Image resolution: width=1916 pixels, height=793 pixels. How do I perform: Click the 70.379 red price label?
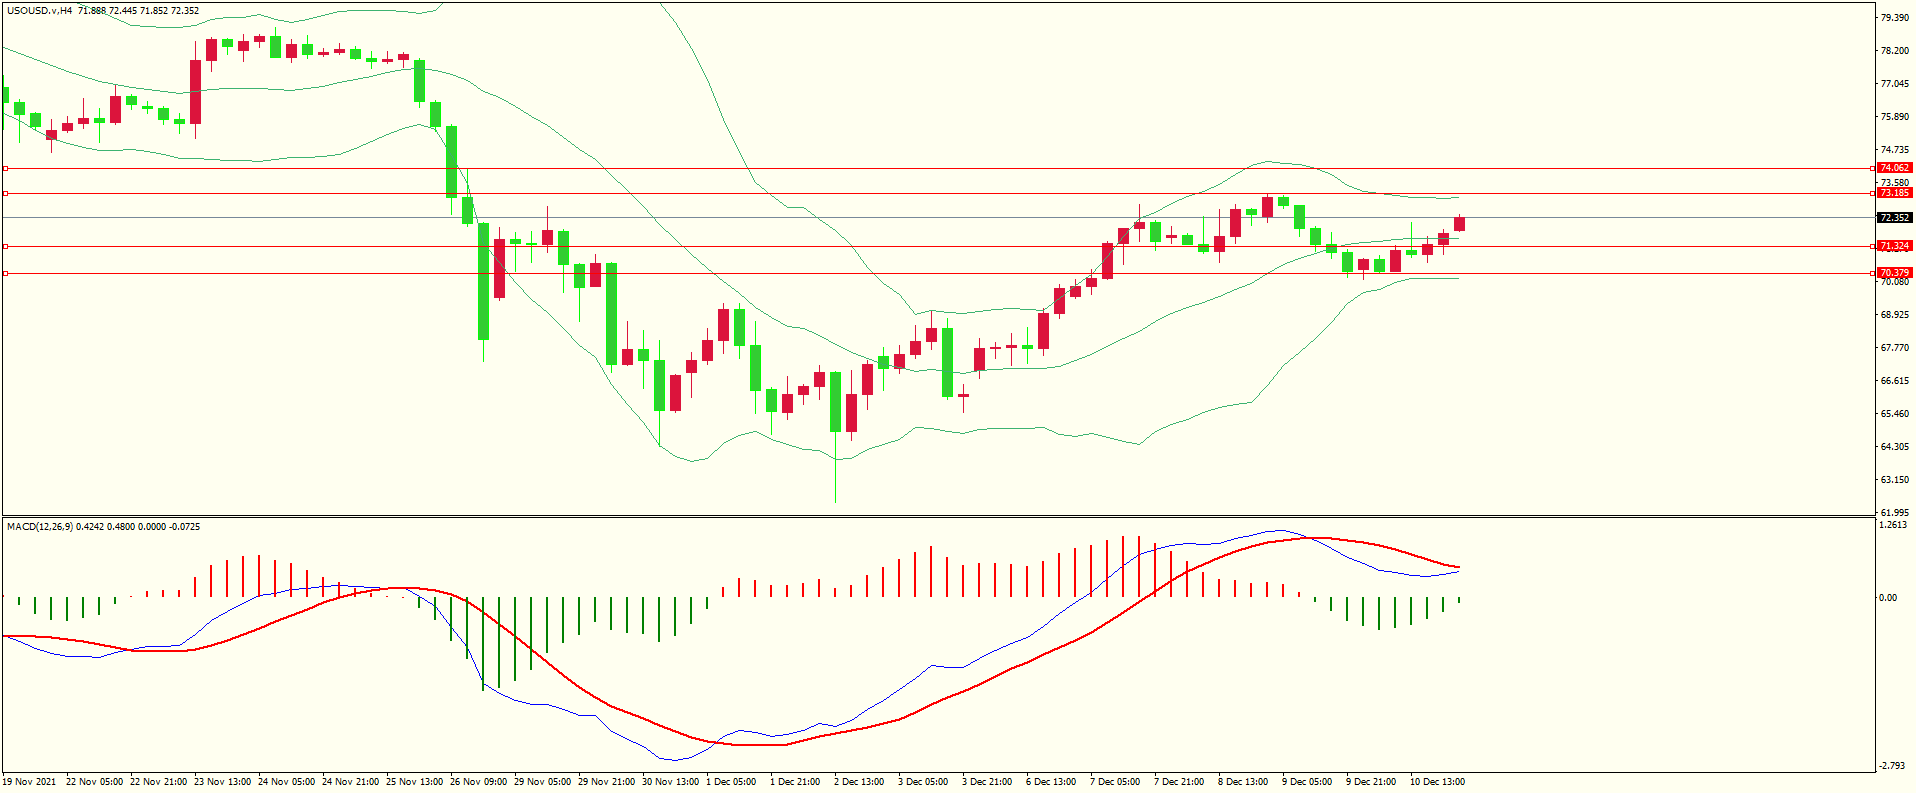tap(1894, 273)
